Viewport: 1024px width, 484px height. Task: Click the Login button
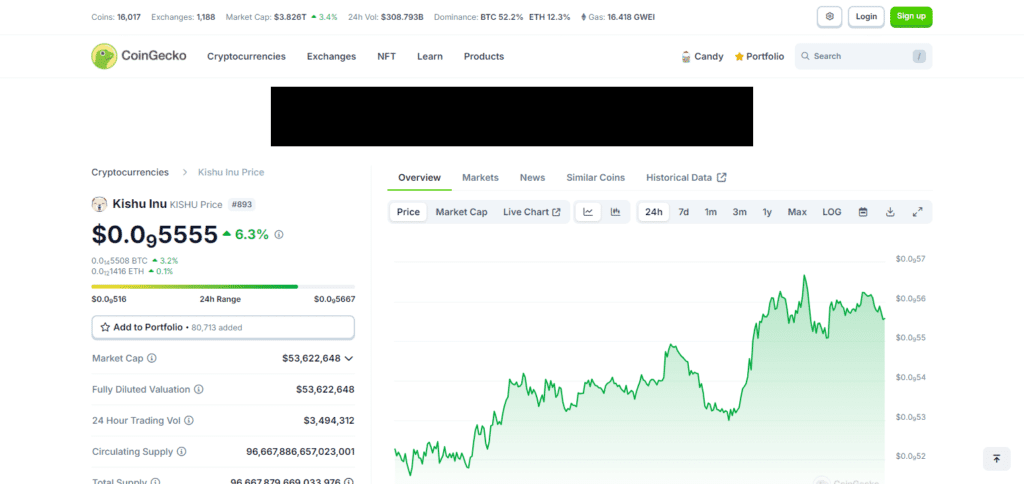click(x=866, y=16)
